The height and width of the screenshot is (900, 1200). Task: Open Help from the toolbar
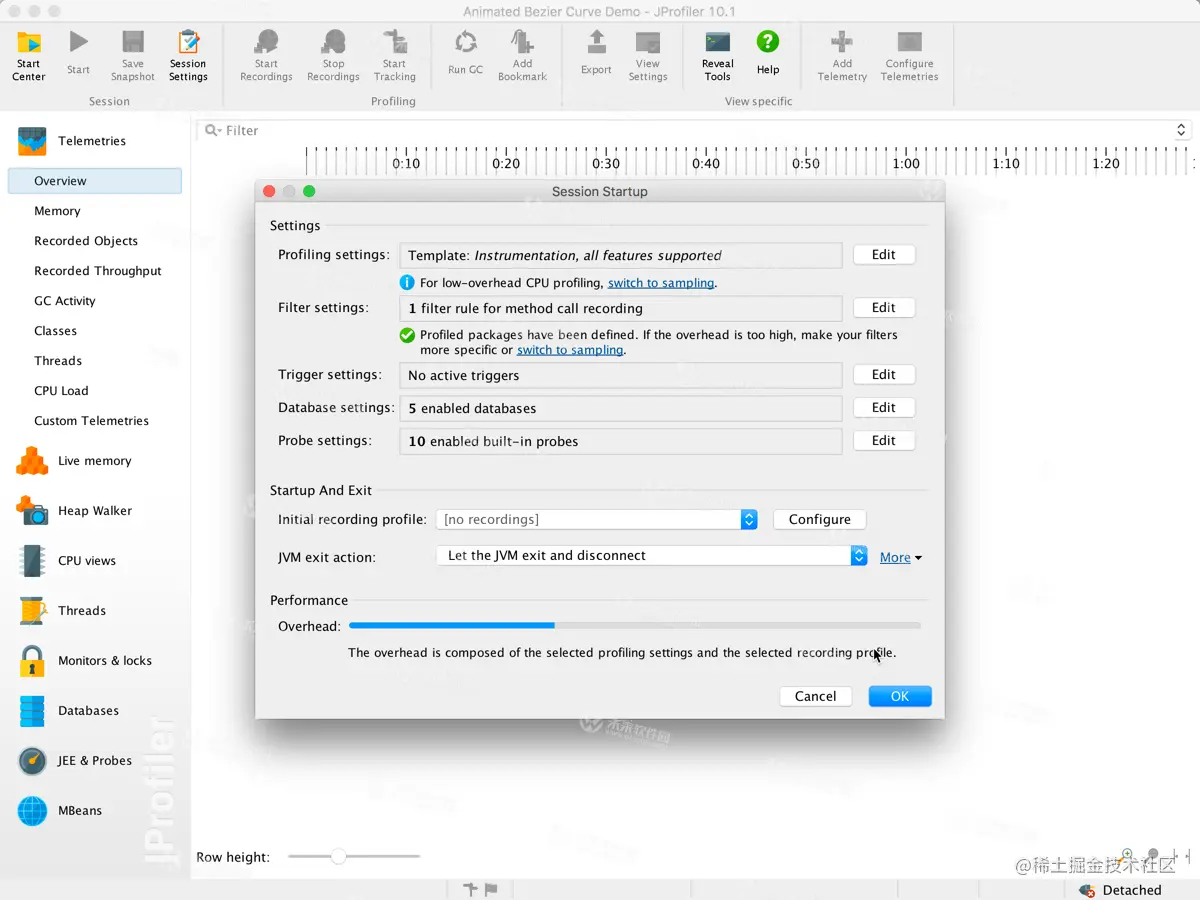768,54
